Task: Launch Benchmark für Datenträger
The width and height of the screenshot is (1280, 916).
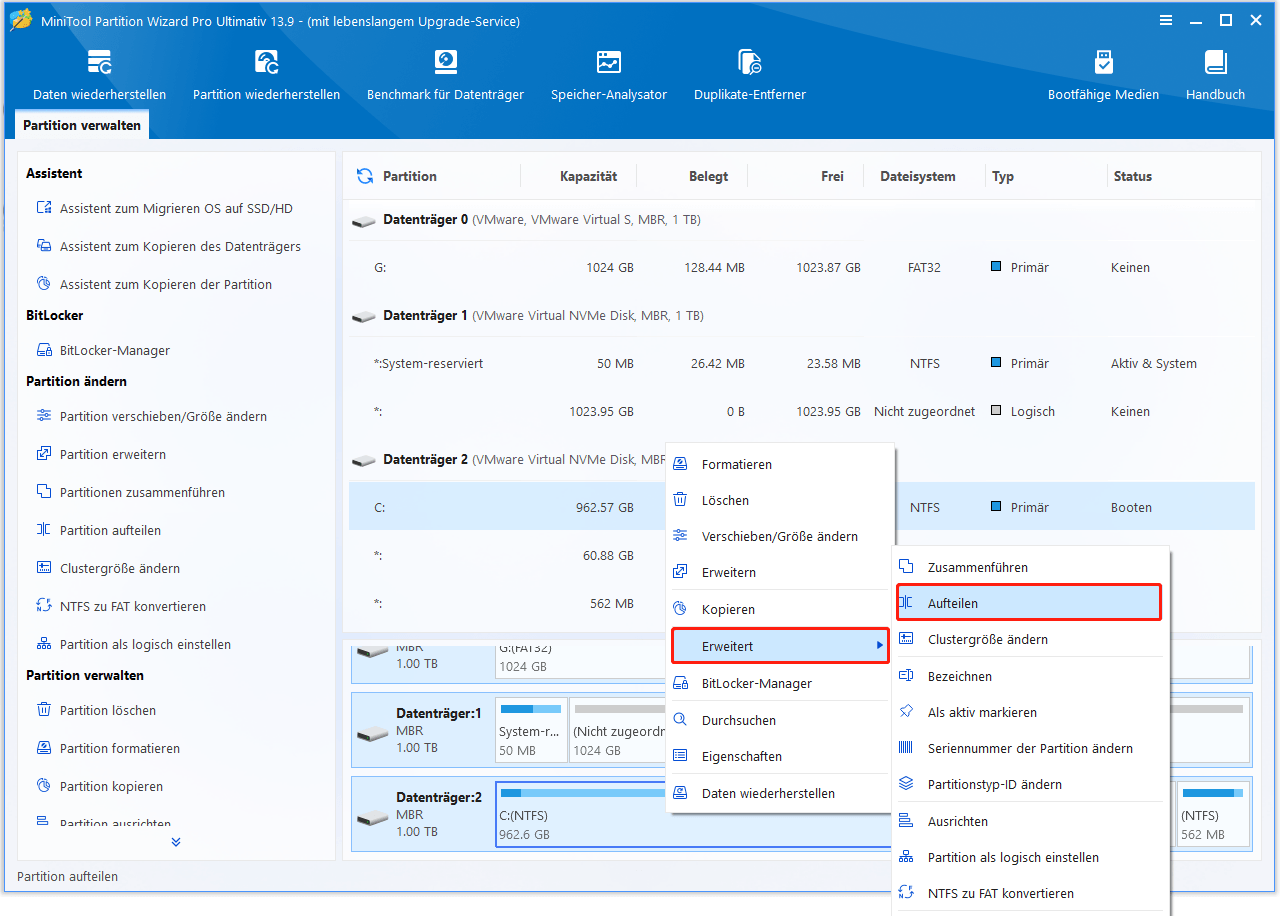Action: 445,75
